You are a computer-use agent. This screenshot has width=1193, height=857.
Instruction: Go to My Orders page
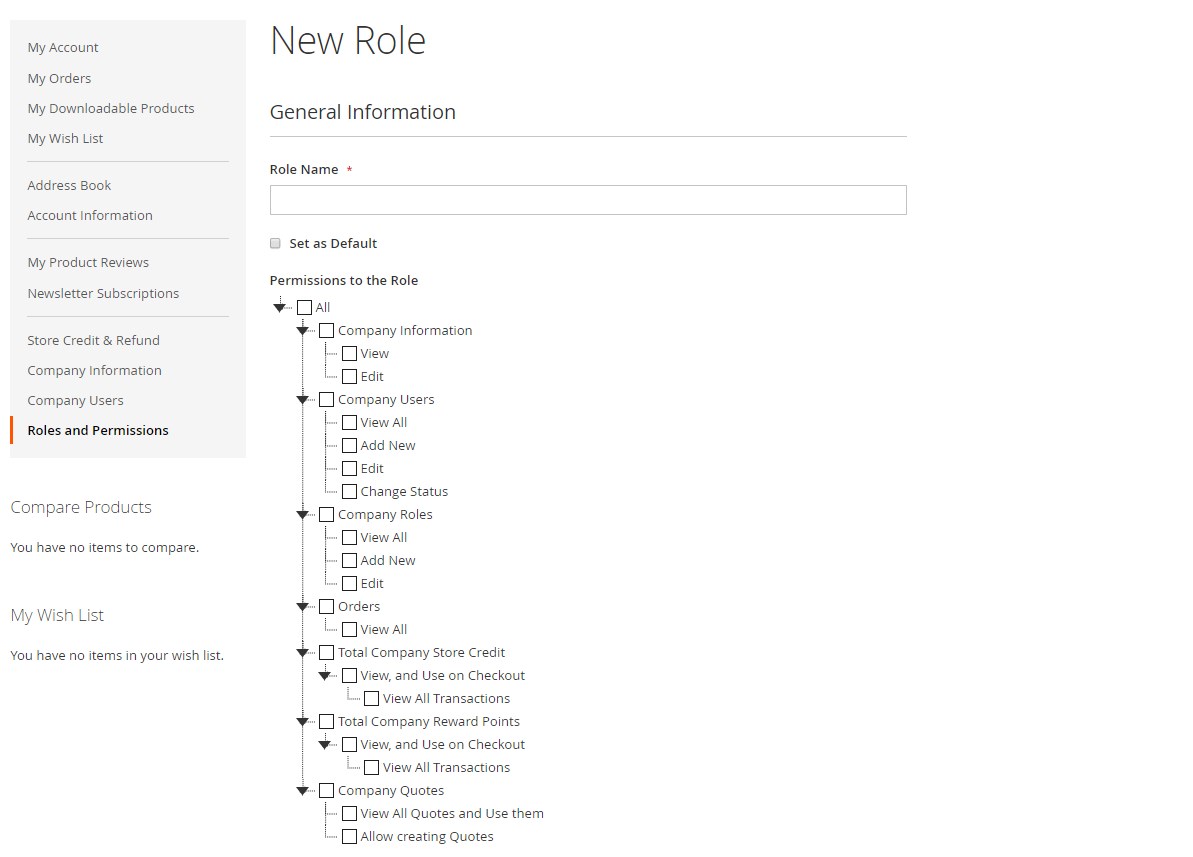(x=59, y=78)
